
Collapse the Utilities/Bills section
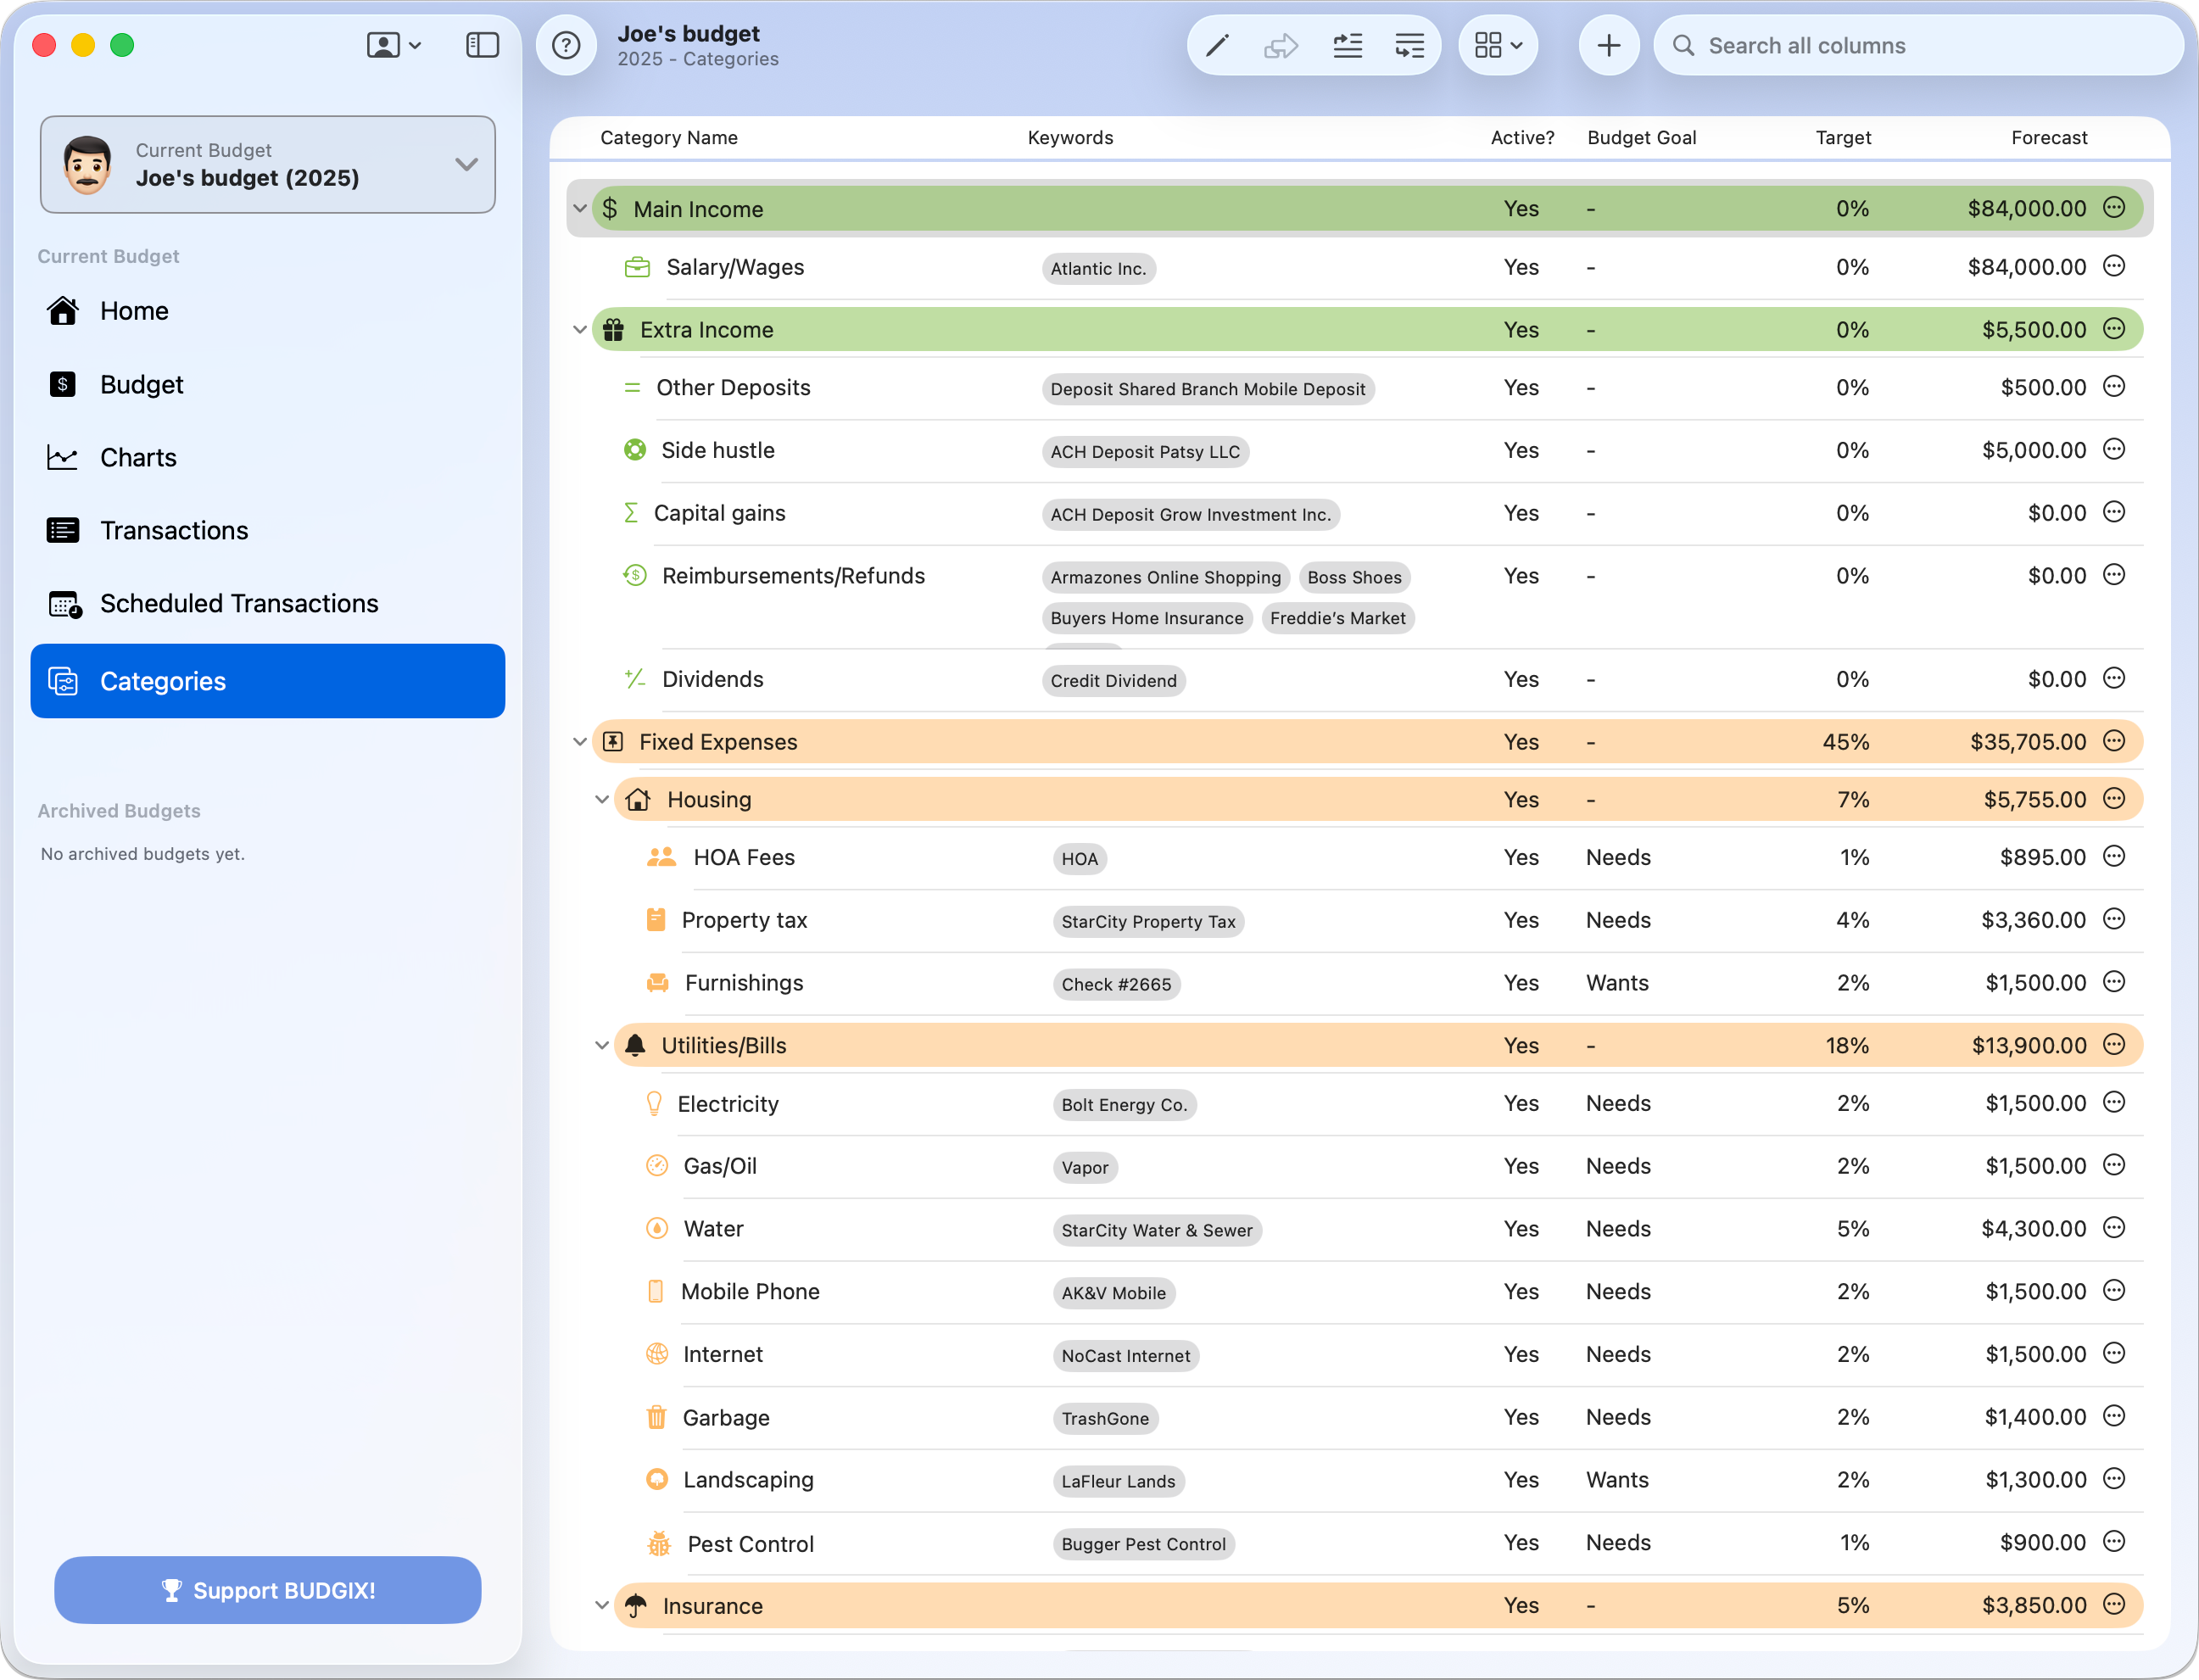tap(602, 1045)
